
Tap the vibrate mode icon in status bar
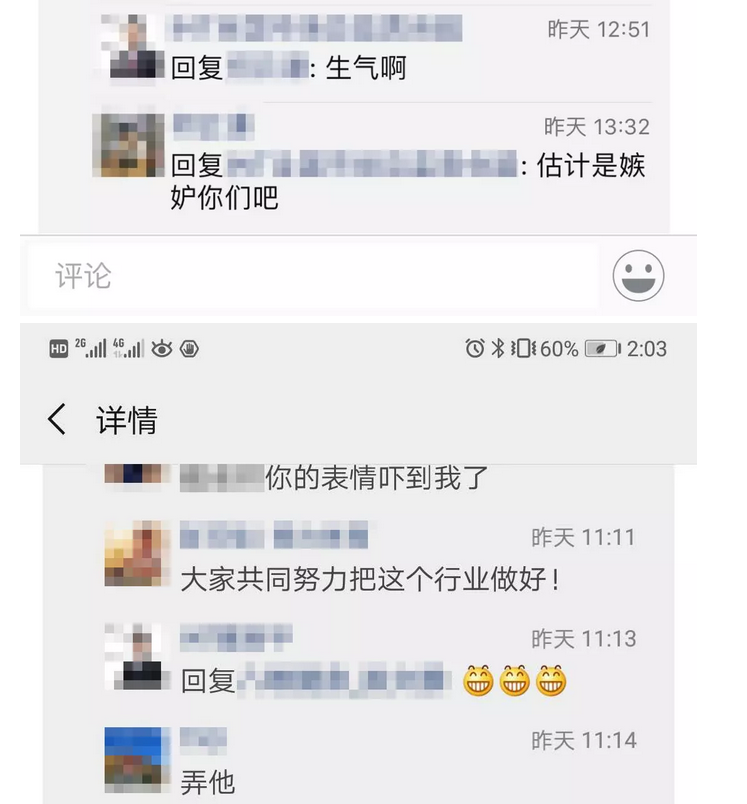click(x=523, y=349)
